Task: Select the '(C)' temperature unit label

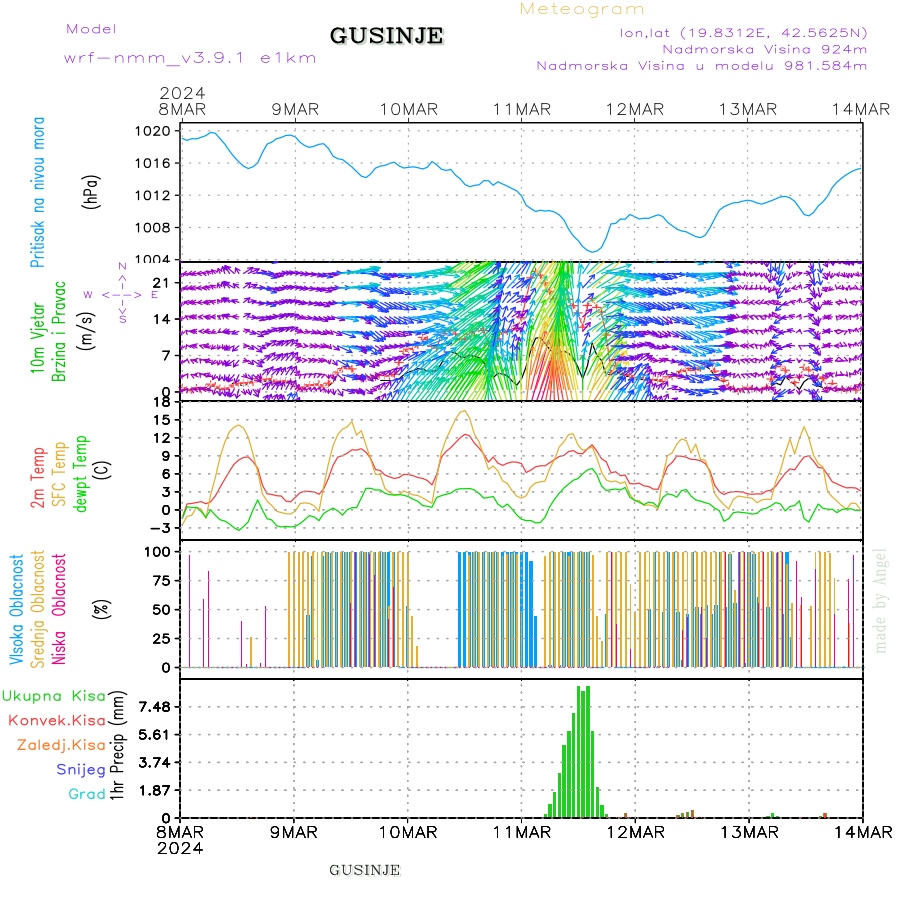Action: (x=102, y=470)
